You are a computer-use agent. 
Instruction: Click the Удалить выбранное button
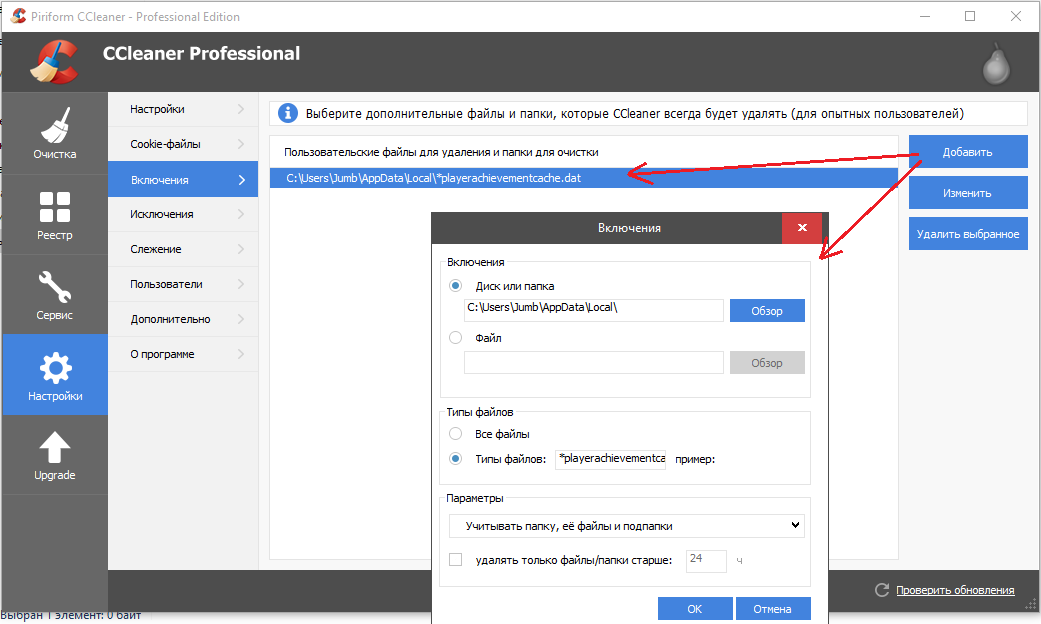(968, 234)
